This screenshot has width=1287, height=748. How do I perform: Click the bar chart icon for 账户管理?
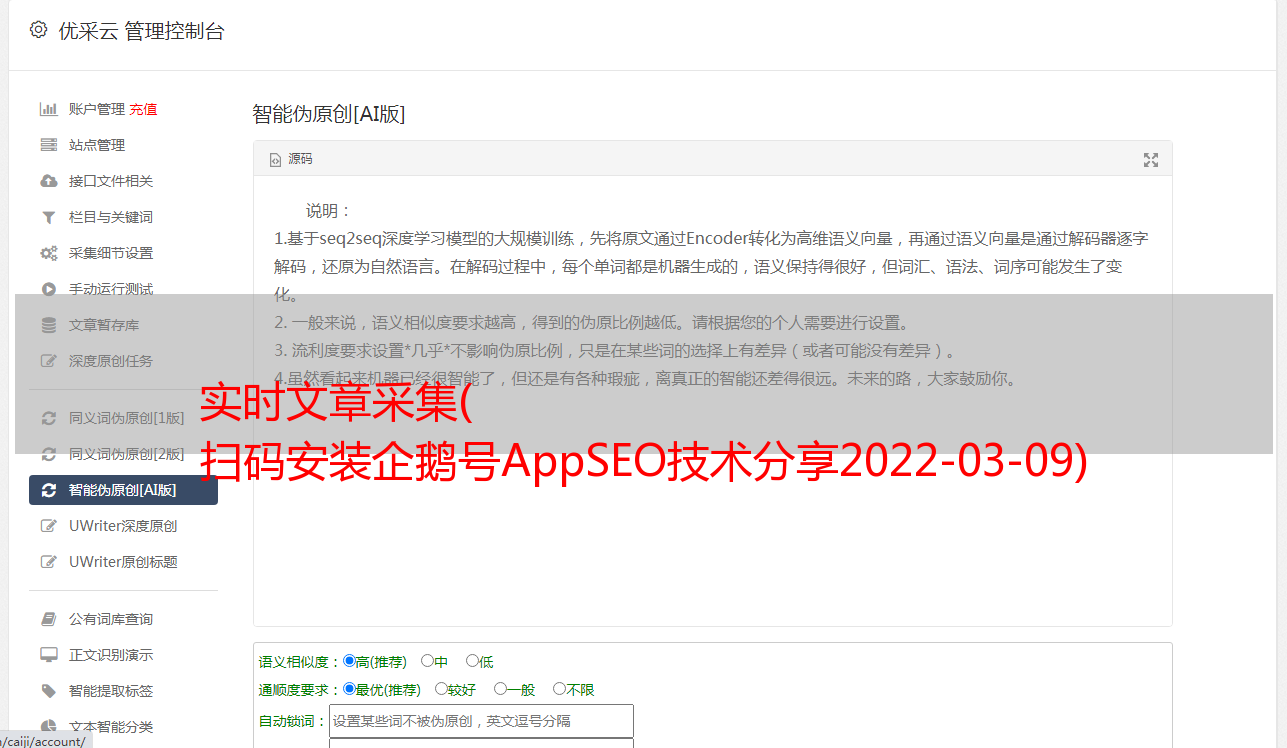(48, 109)
